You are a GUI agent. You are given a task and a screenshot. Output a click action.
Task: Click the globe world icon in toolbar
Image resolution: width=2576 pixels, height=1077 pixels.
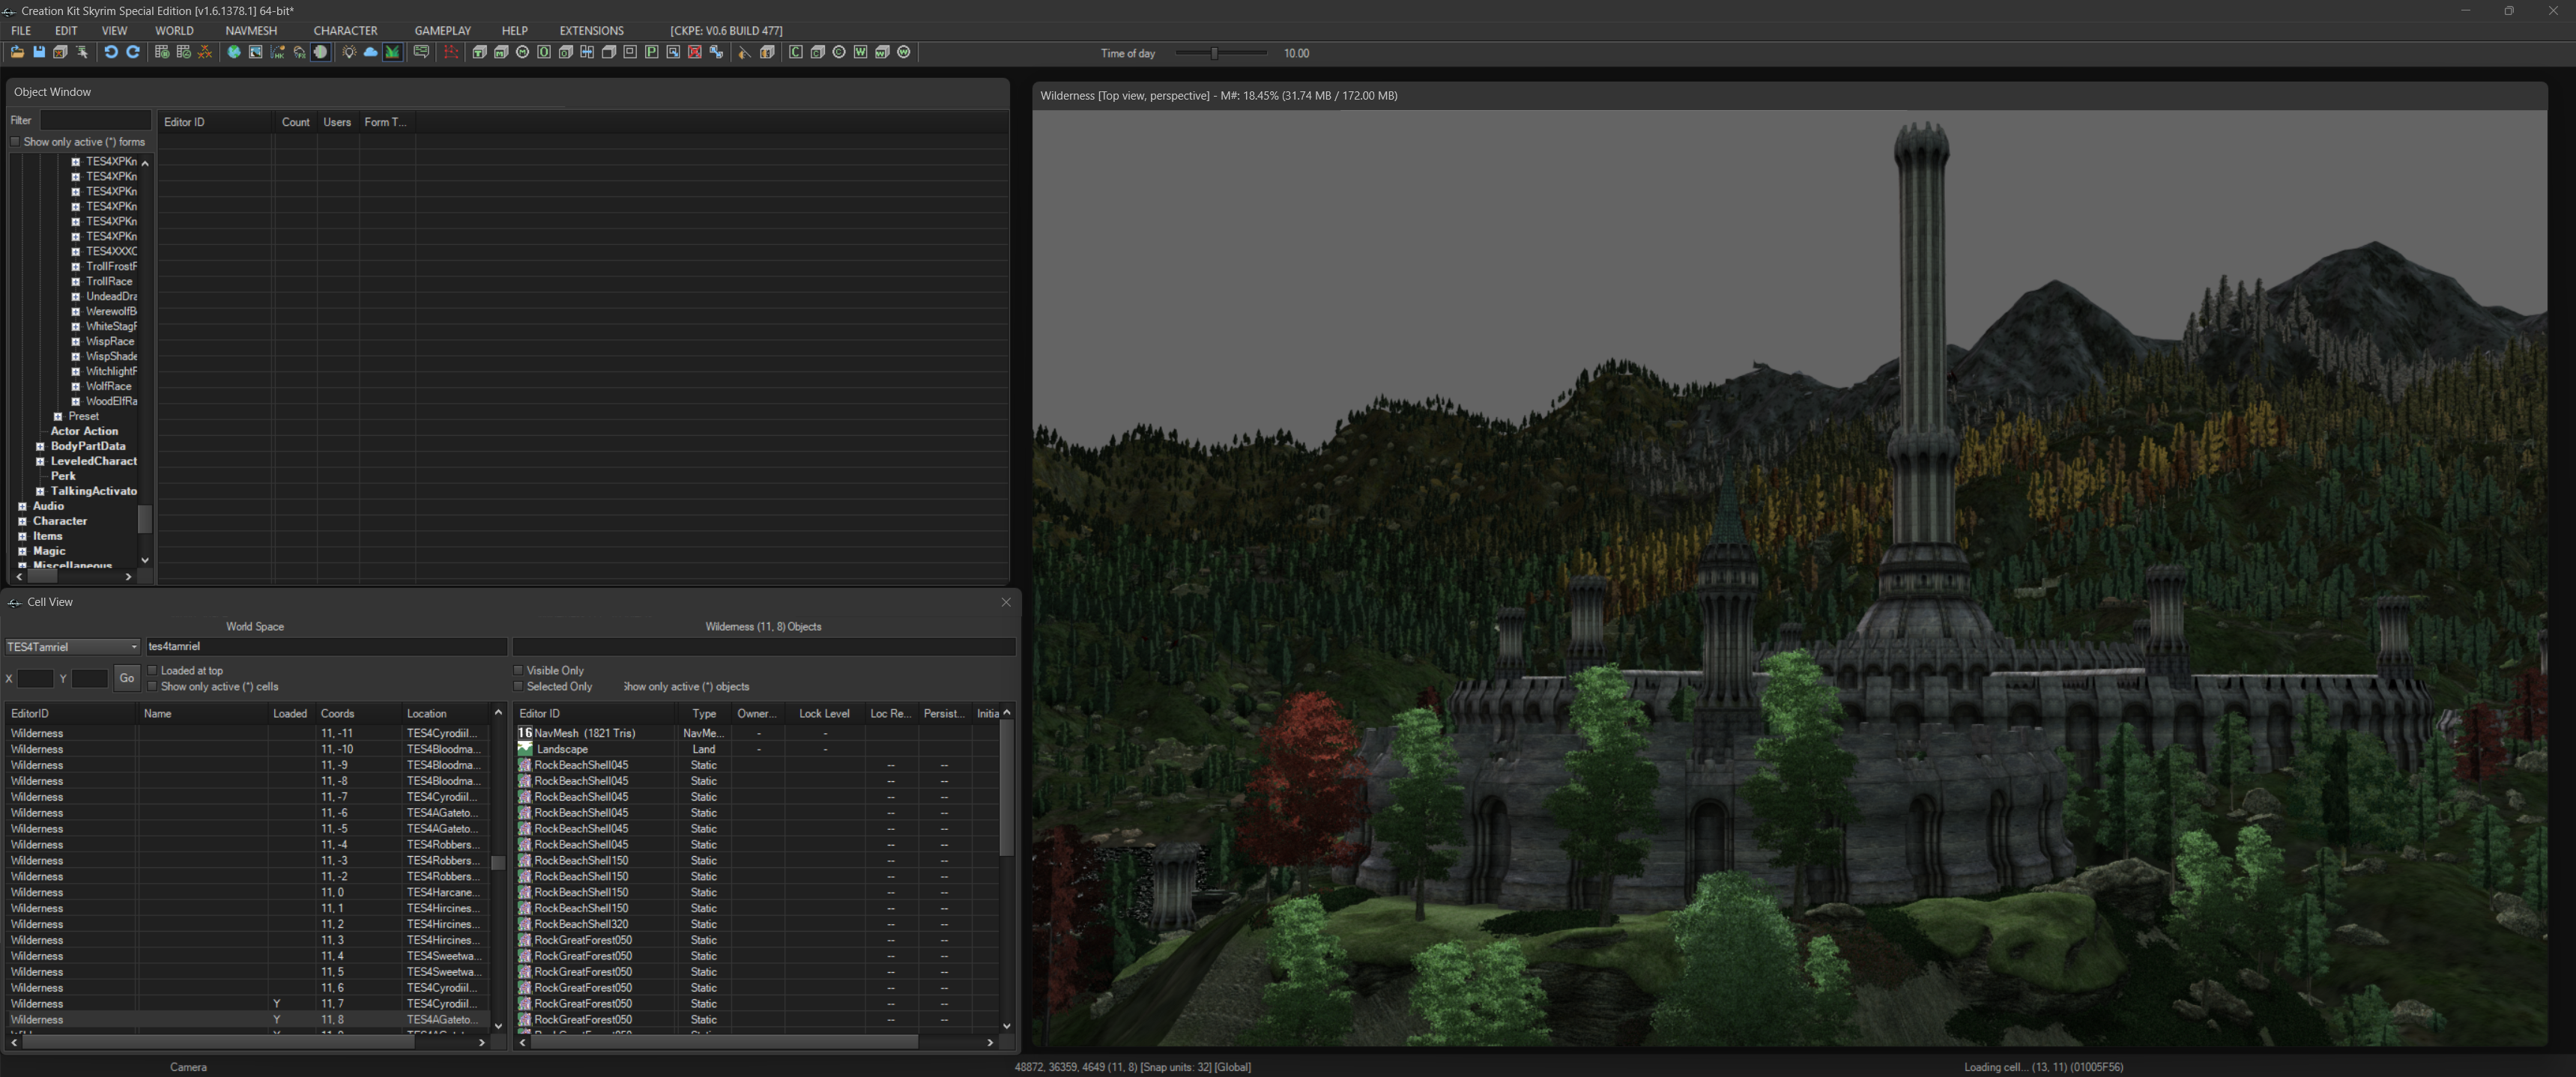234,52
